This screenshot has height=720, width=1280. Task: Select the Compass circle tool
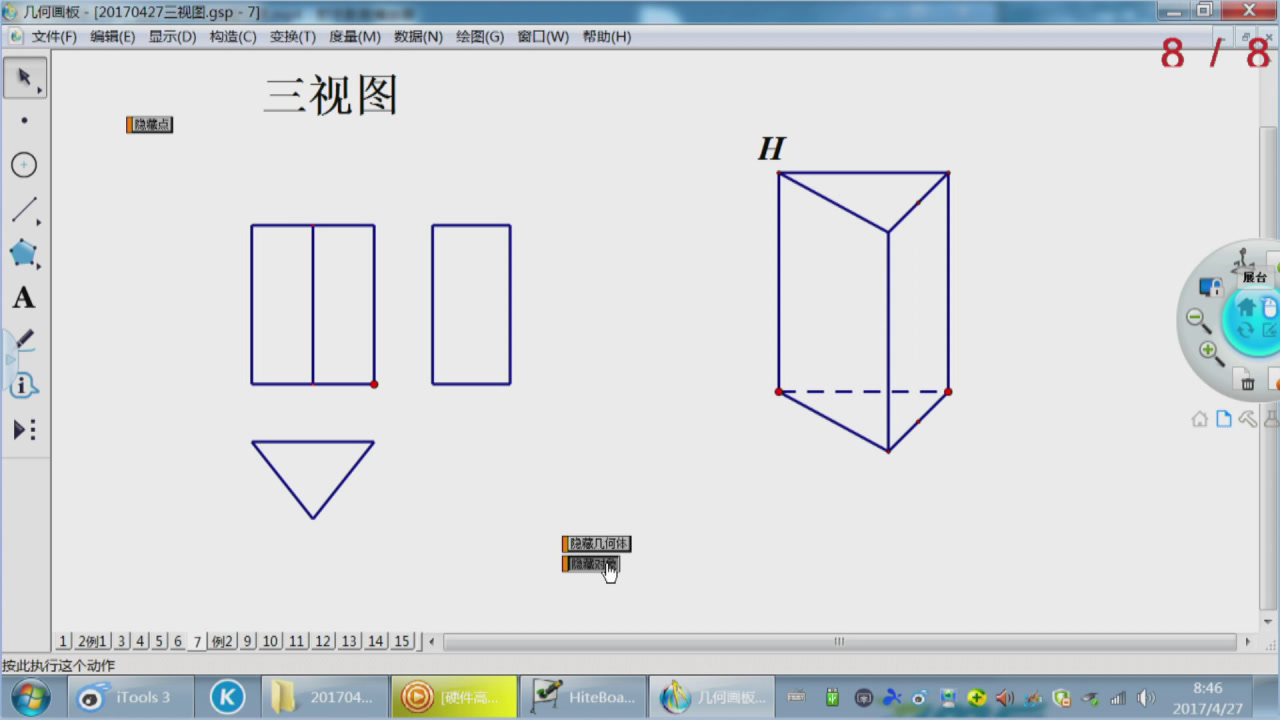24,165
